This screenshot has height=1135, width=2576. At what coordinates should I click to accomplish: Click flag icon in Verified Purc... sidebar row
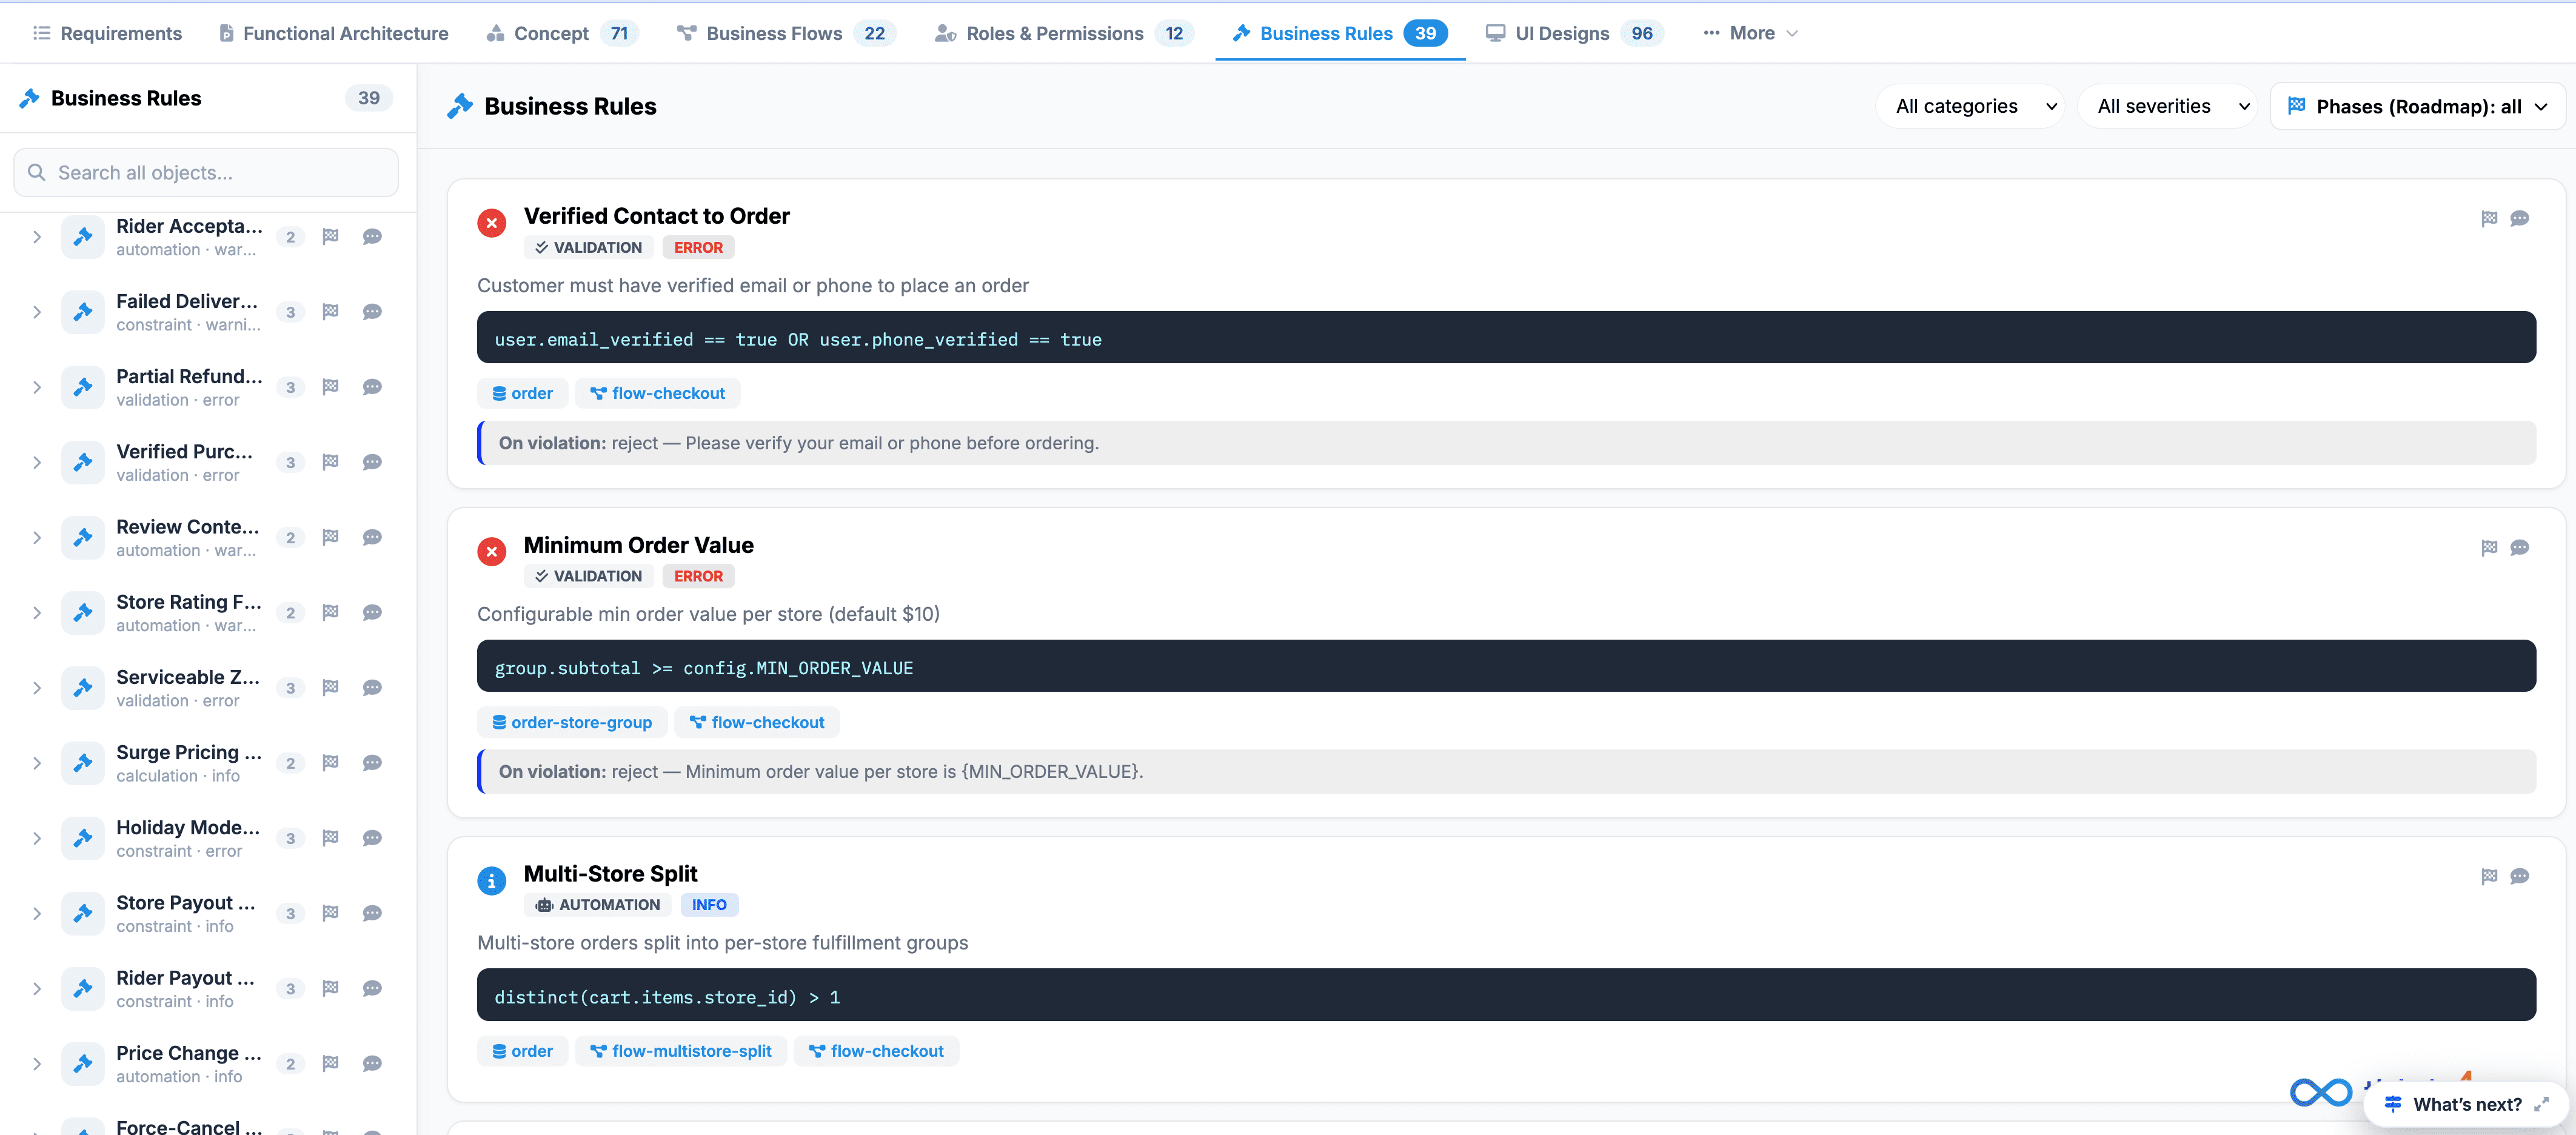331,462
